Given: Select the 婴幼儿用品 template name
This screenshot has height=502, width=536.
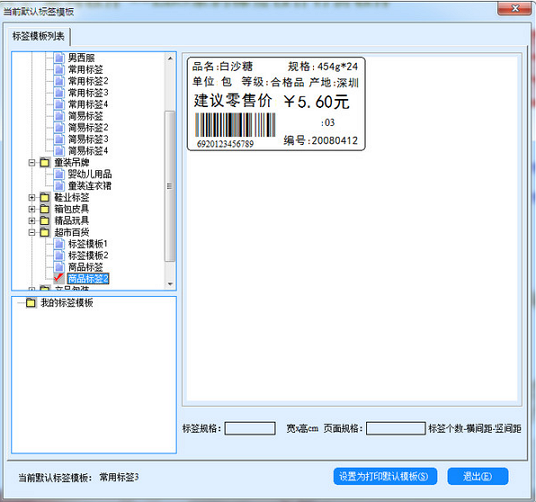Looking at the screenshot, I should point(90,174).
